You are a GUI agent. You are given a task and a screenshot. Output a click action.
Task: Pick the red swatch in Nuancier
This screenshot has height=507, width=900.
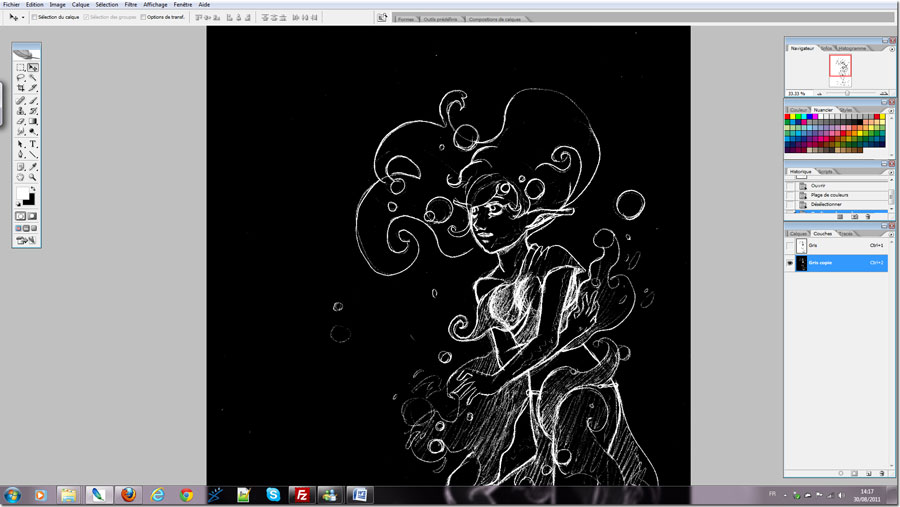click(x=789, y=118)
